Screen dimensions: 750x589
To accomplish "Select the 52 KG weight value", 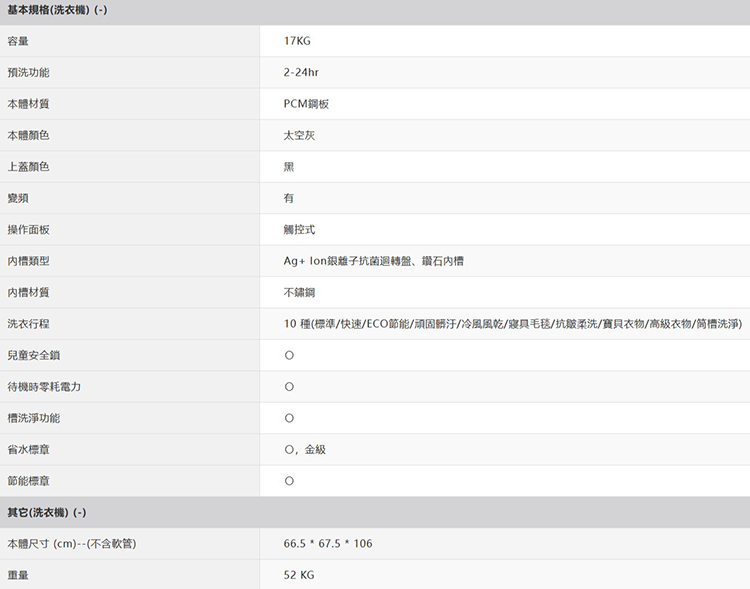I will point(299,575).
